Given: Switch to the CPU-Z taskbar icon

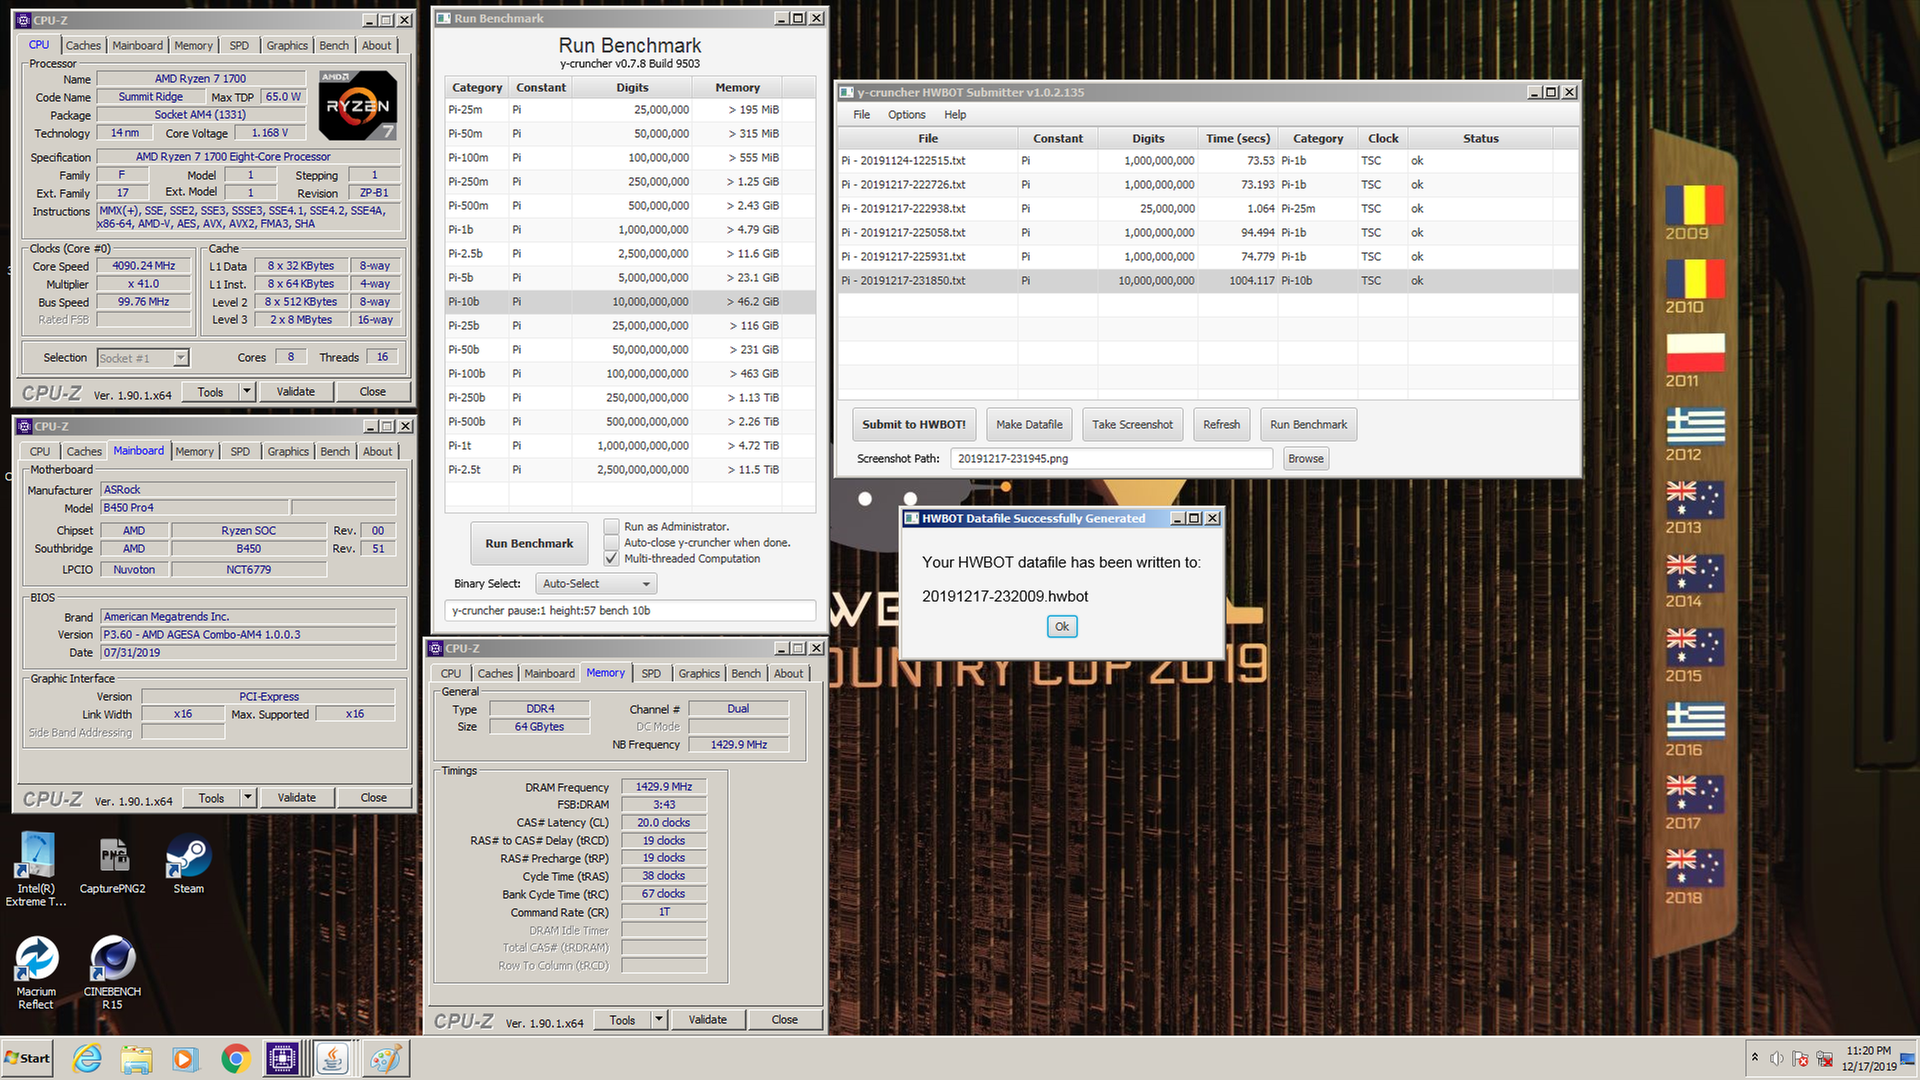Looking at the screenshot, I should (283, 1058).
